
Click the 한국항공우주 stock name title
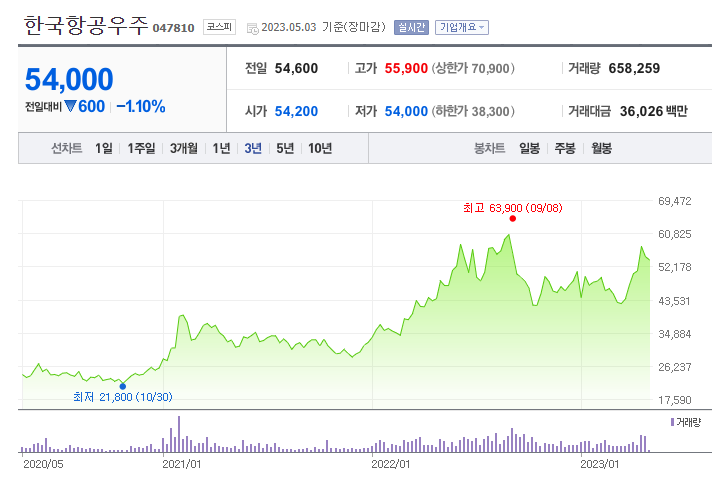[86, 25]
